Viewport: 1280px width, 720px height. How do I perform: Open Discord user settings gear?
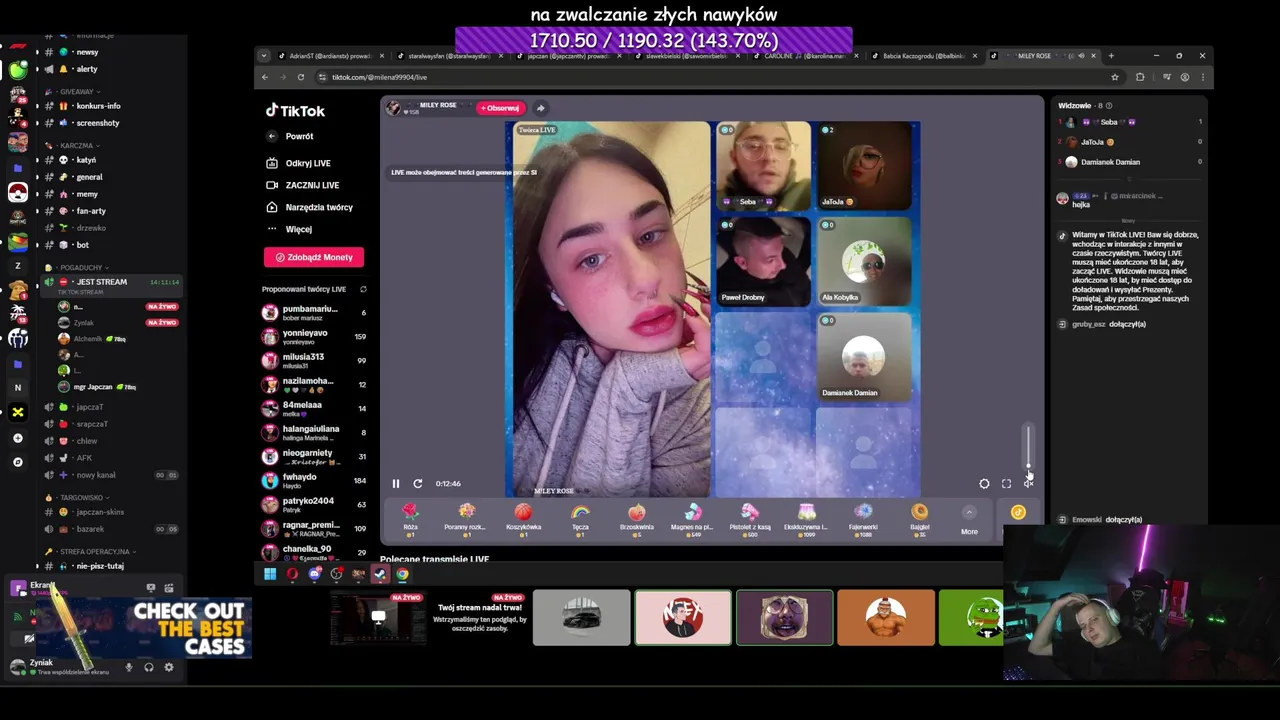(169, 667)
